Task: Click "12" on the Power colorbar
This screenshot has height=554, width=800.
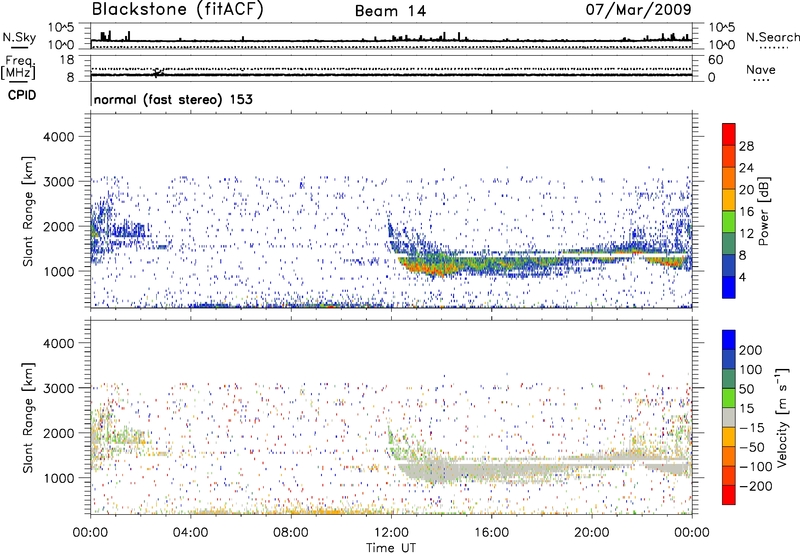Action: tap(746, 234)
